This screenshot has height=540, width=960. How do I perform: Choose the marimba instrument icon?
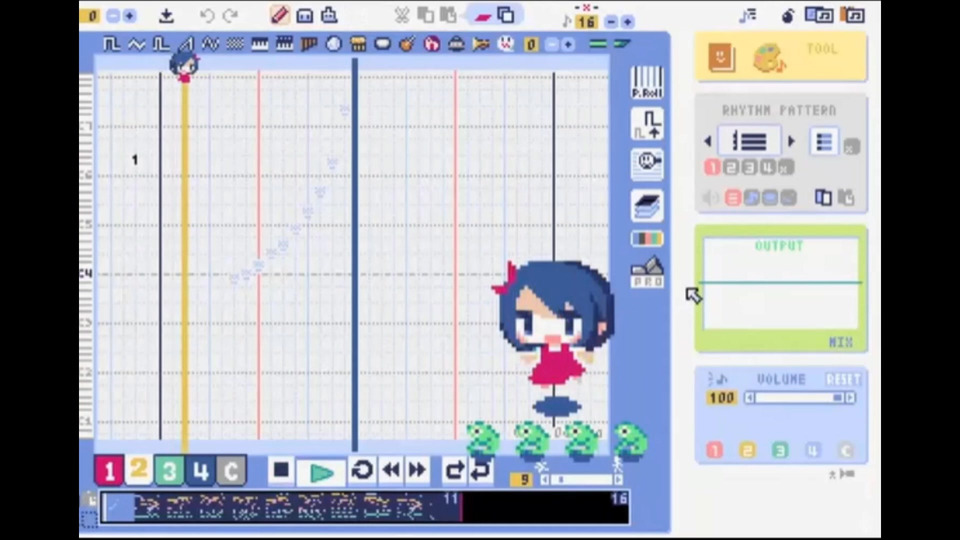(358, 44)
